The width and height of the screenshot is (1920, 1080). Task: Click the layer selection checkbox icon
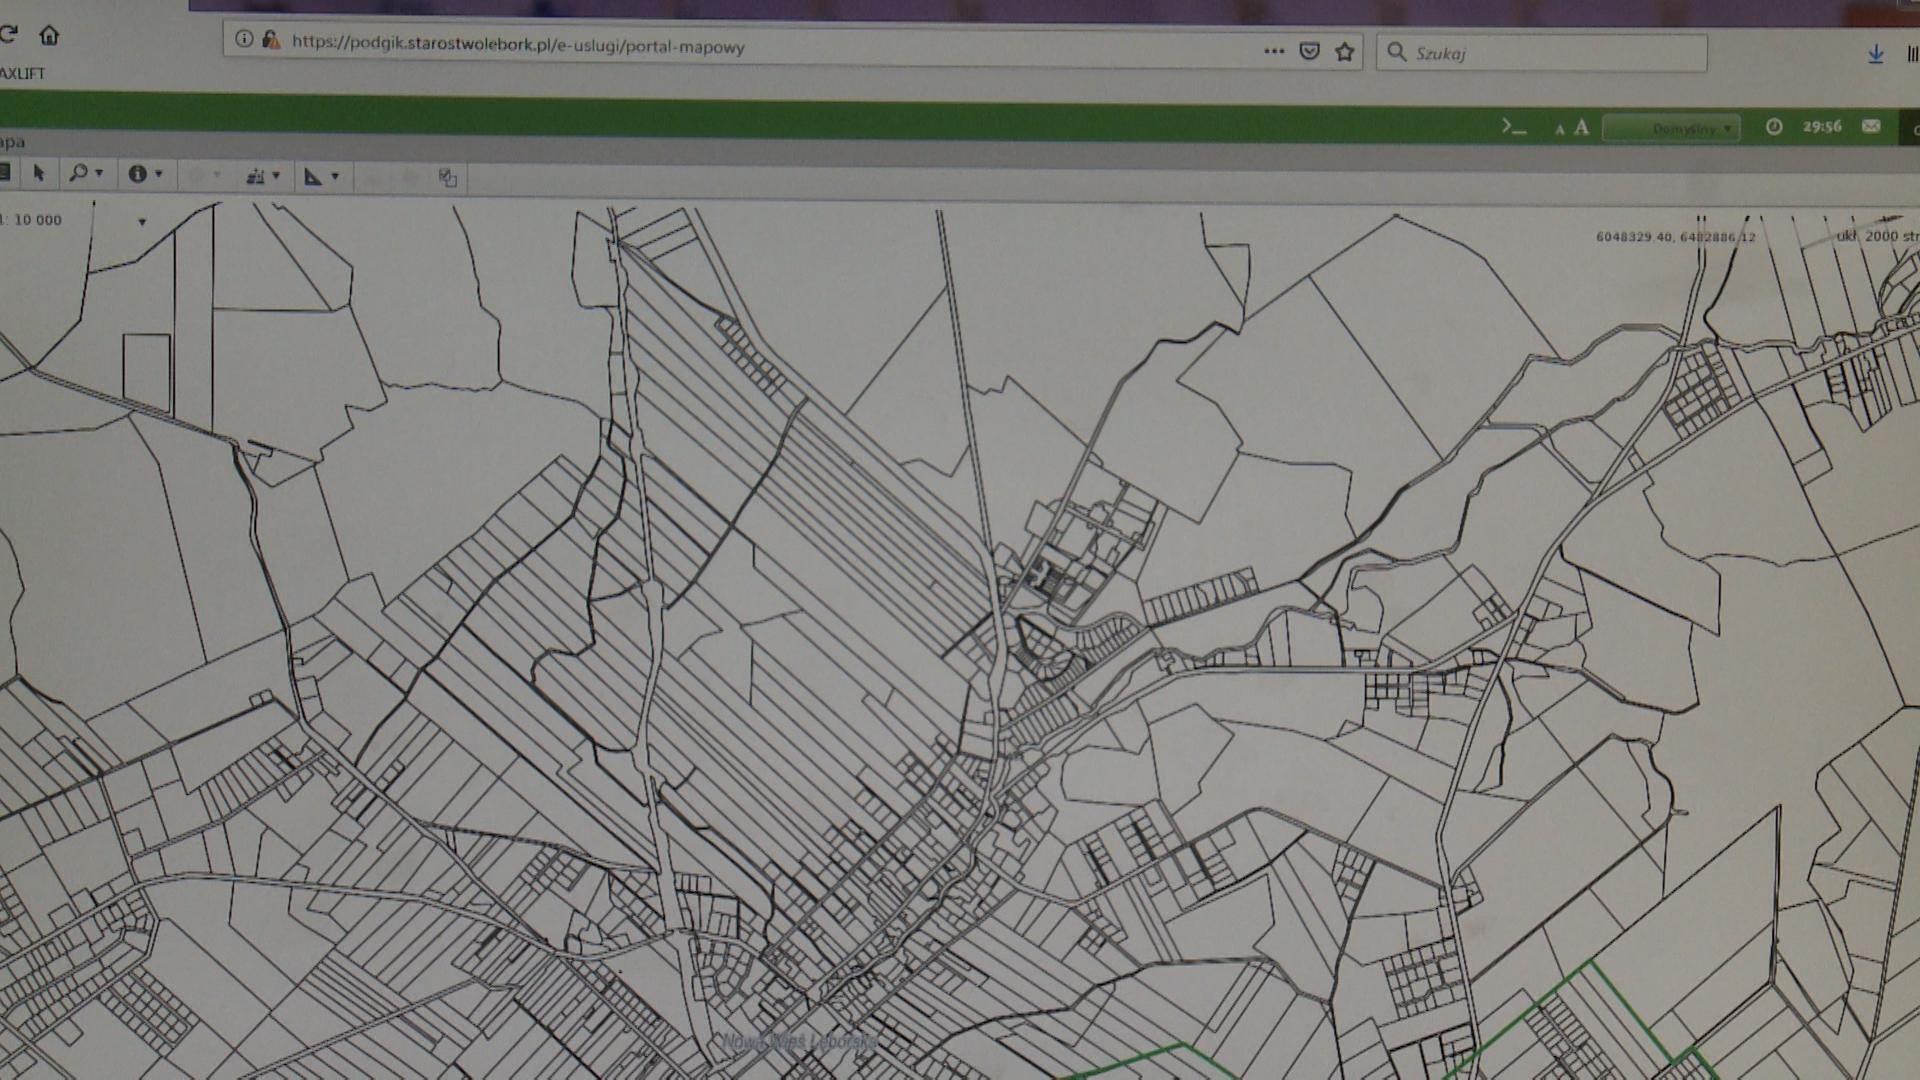coord(447,178)
